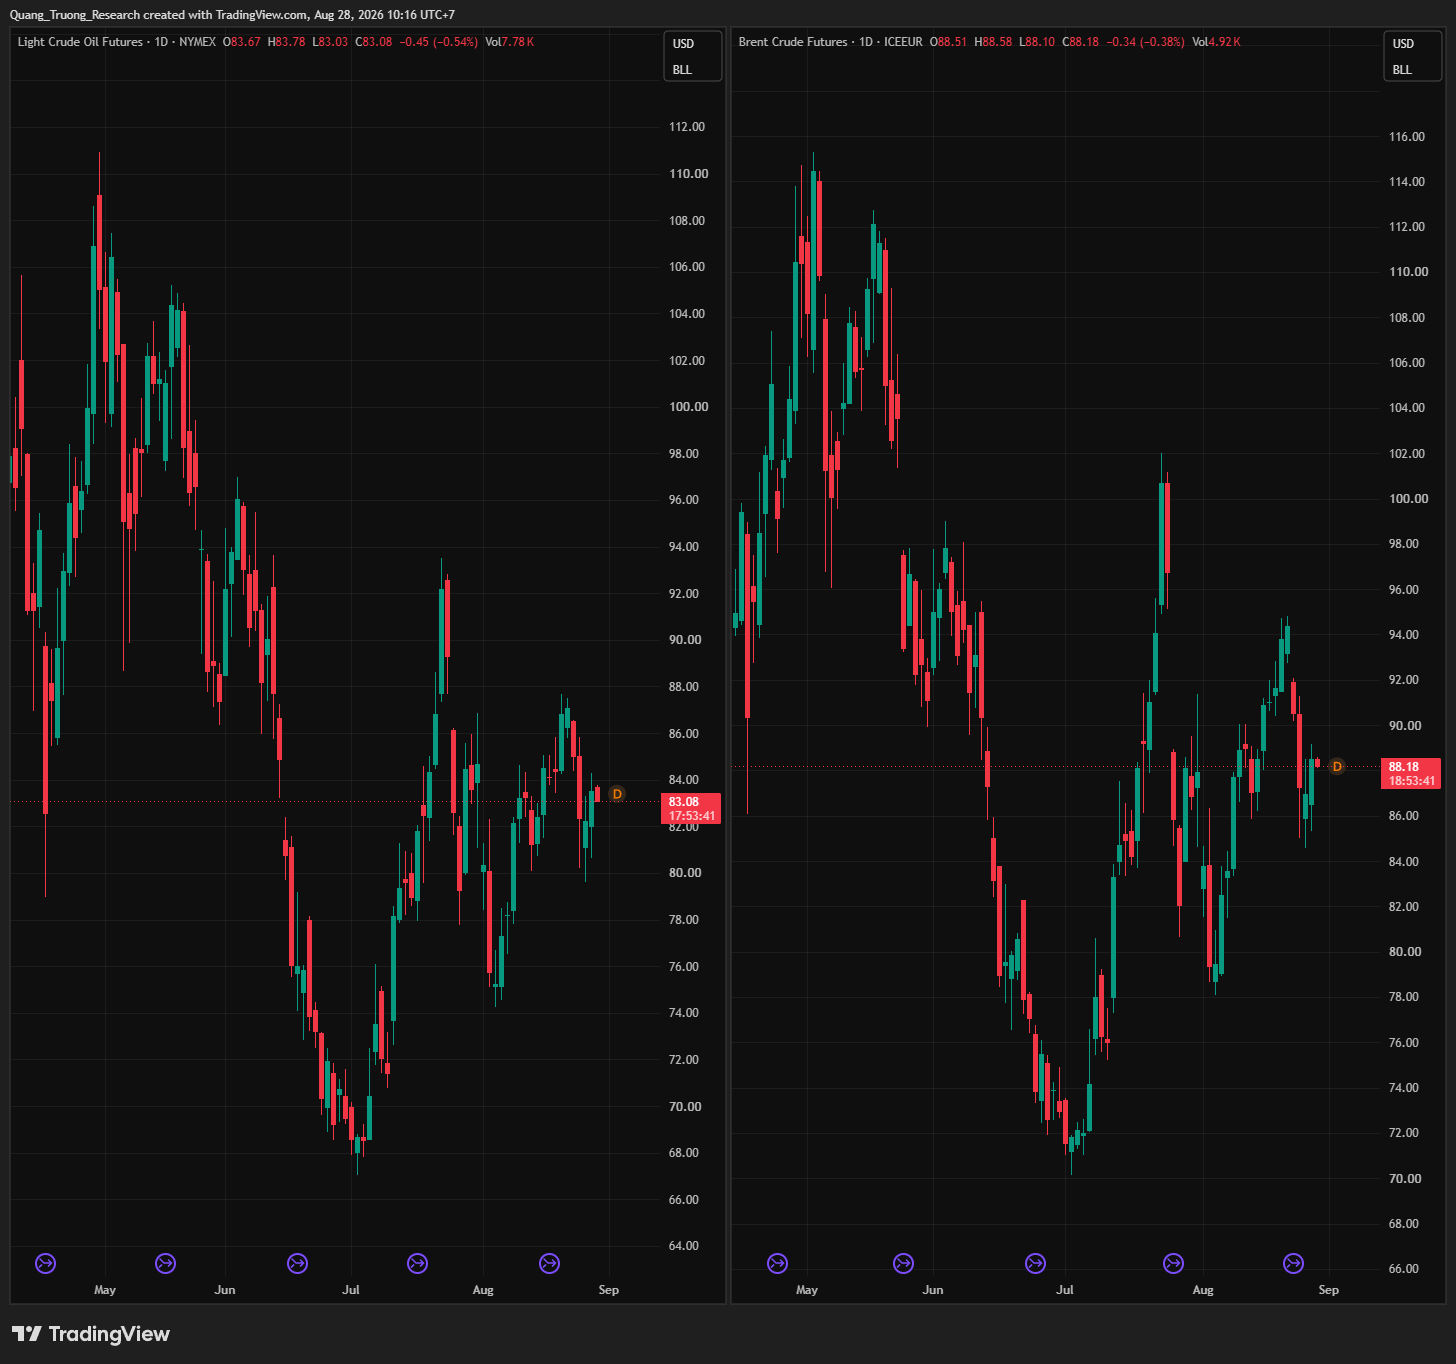1456x1364 pixels.
Task: Click the open value O88.51
Action: coord(948,42)
